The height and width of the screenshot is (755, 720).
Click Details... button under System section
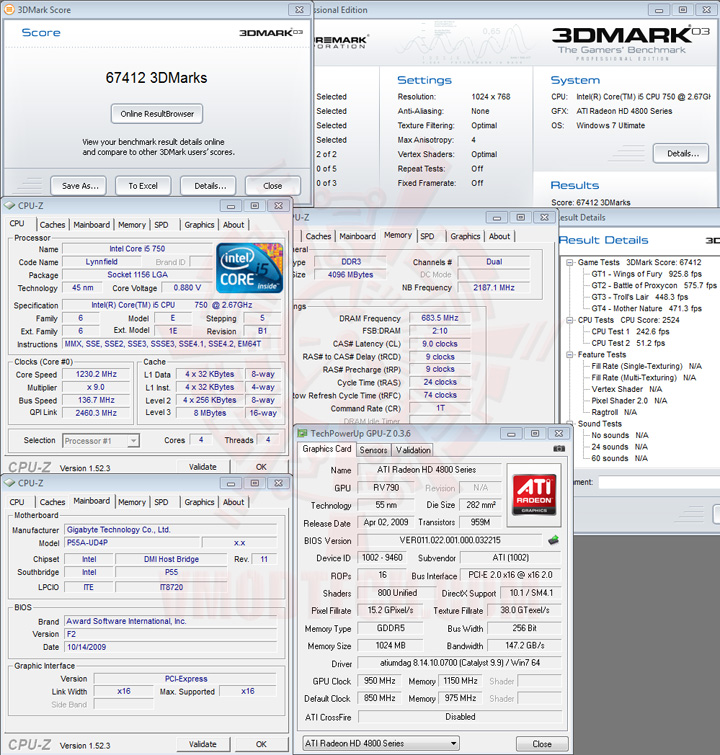(x=682, y=154)
